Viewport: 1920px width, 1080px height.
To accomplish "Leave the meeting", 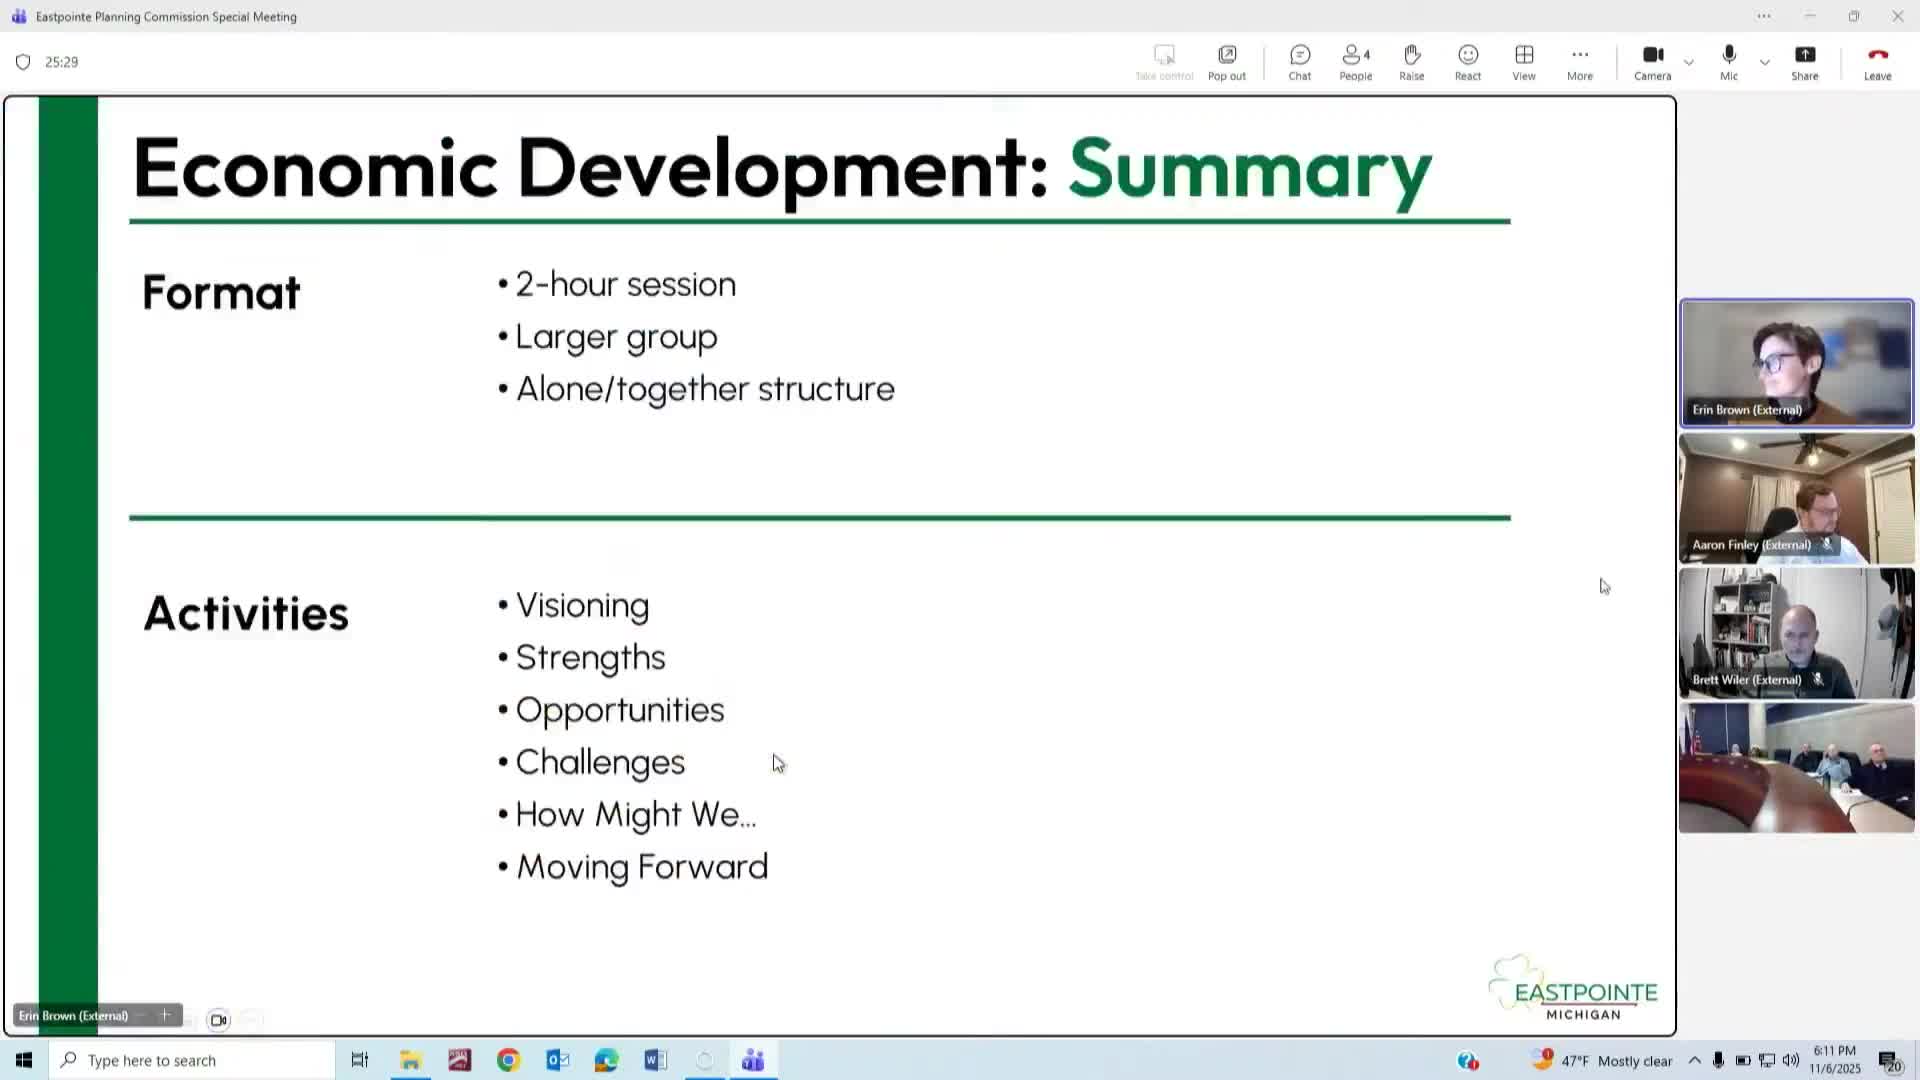I will 1876,61.
